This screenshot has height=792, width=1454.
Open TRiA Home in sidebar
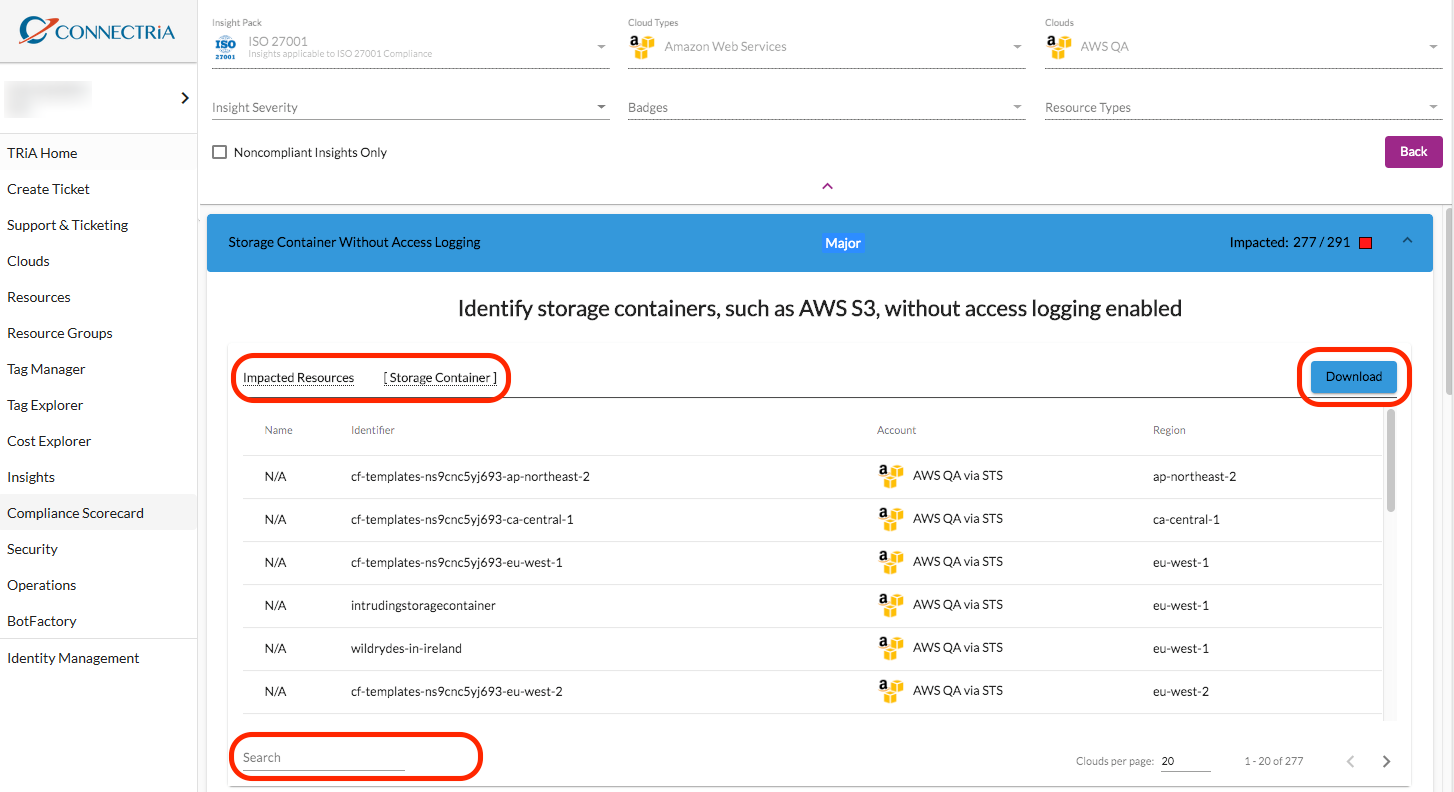coord(98,153)
